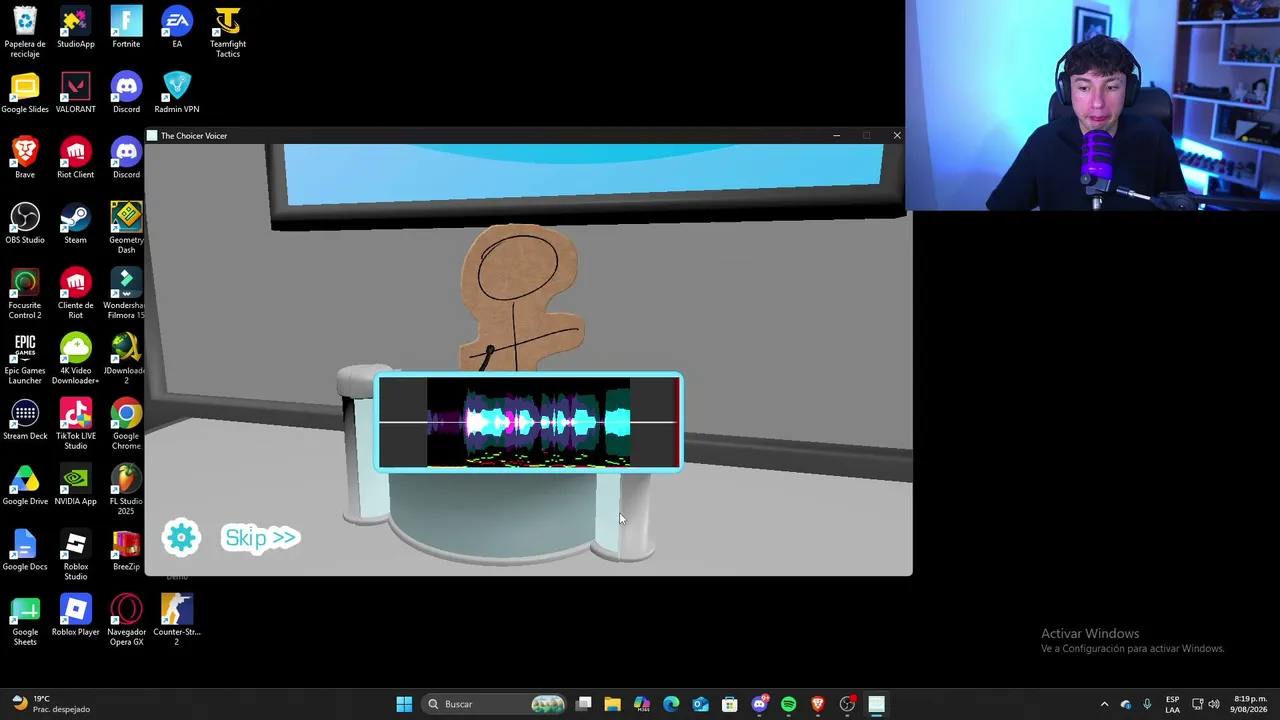Click the cardboard stick-figure character
Screen dimensions: 1280x720
[520, 298]
